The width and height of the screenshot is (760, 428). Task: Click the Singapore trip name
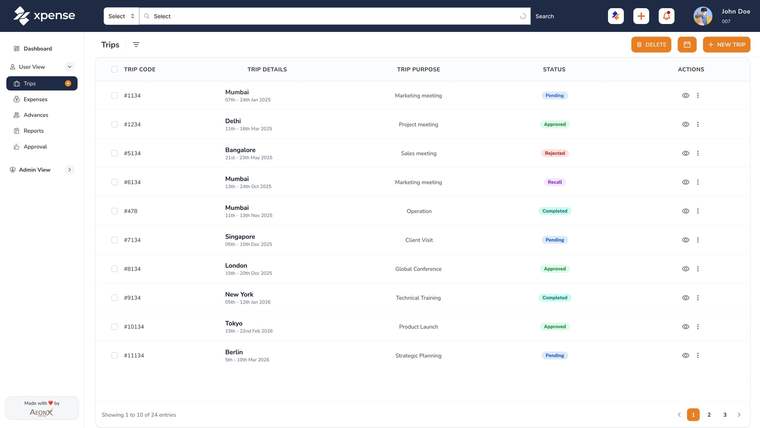tap(240, 237)
